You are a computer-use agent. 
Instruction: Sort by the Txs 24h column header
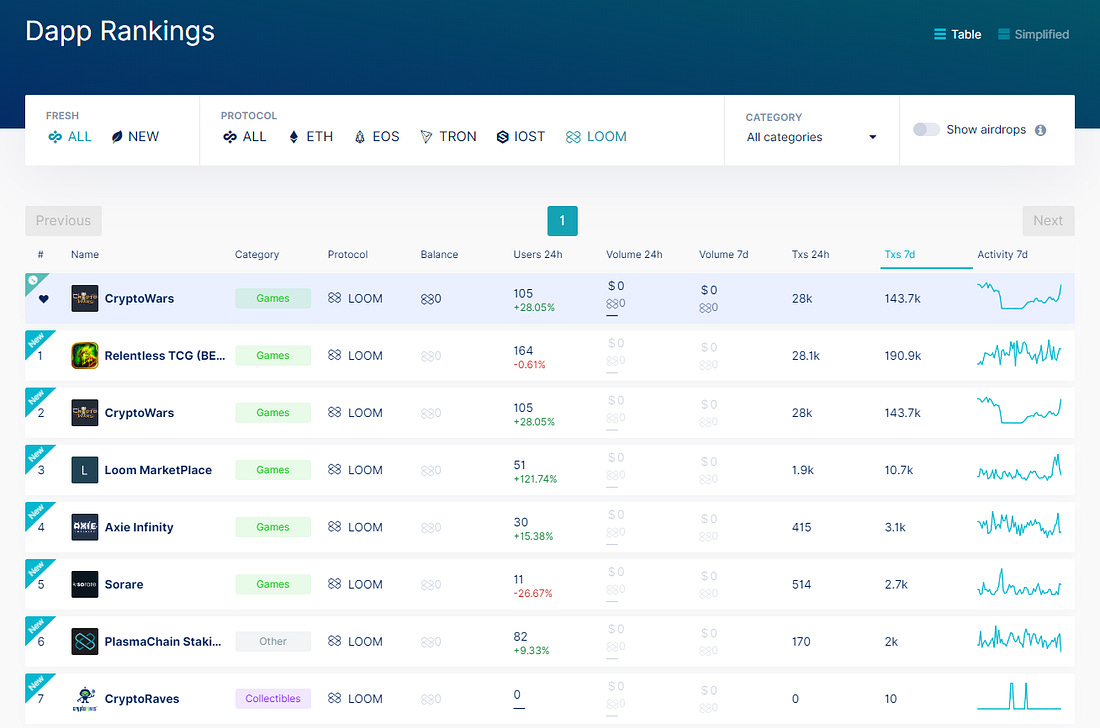pyautogui.click(x=810, y=255)
